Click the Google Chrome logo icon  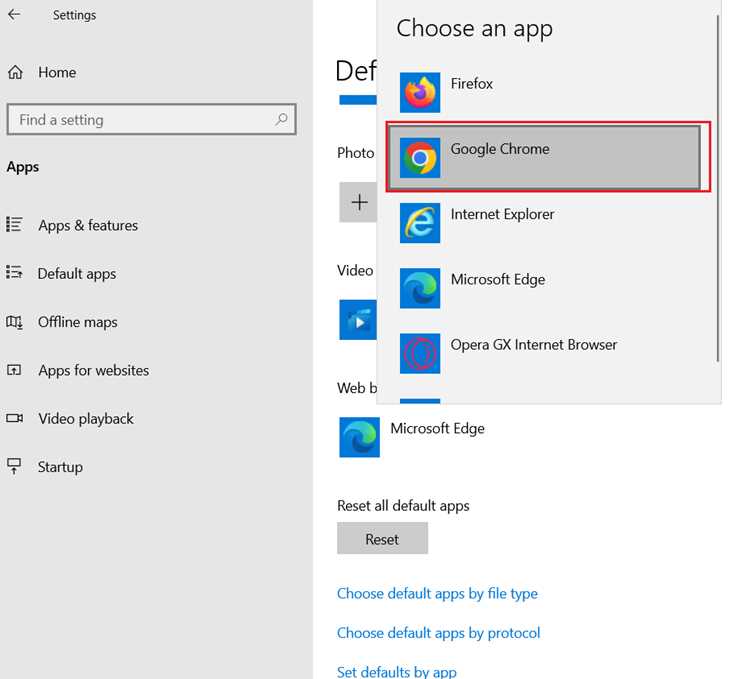pyautogui.click(x=420, y=158)
